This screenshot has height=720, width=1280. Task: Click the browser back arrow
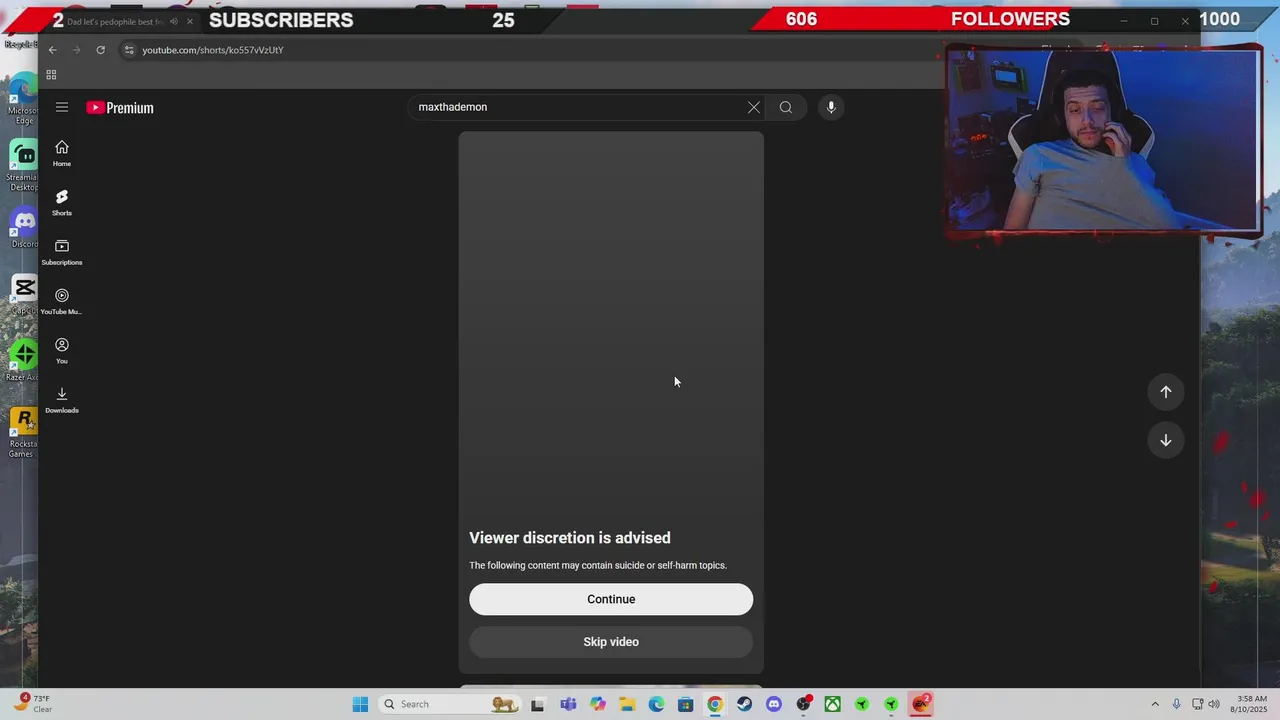[53, 50]
